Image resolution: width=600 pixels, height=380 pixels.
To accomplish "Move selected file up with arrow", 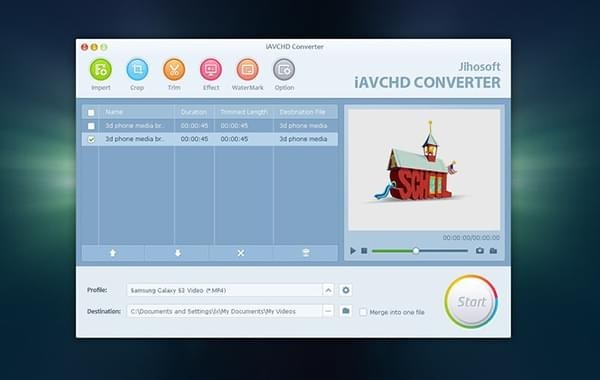I will coord(113,253).
